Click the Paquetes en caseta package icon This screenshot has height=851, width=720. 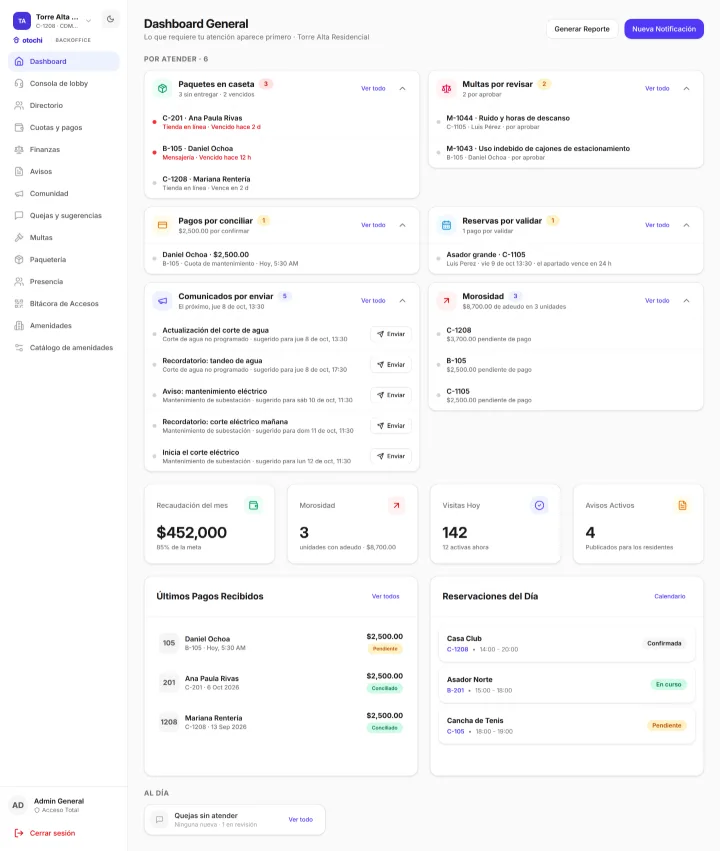[162, 88]
